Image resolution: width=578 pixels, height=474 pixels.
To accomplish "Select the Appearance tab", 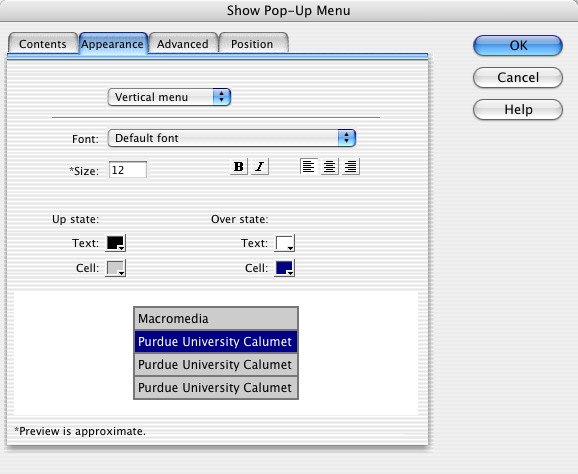I will click(x=112, y=44).
